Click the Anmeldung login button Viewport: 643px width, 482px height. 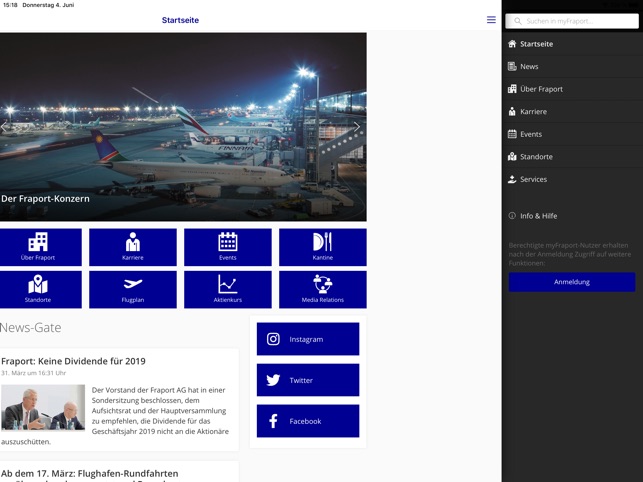(572, 282)
